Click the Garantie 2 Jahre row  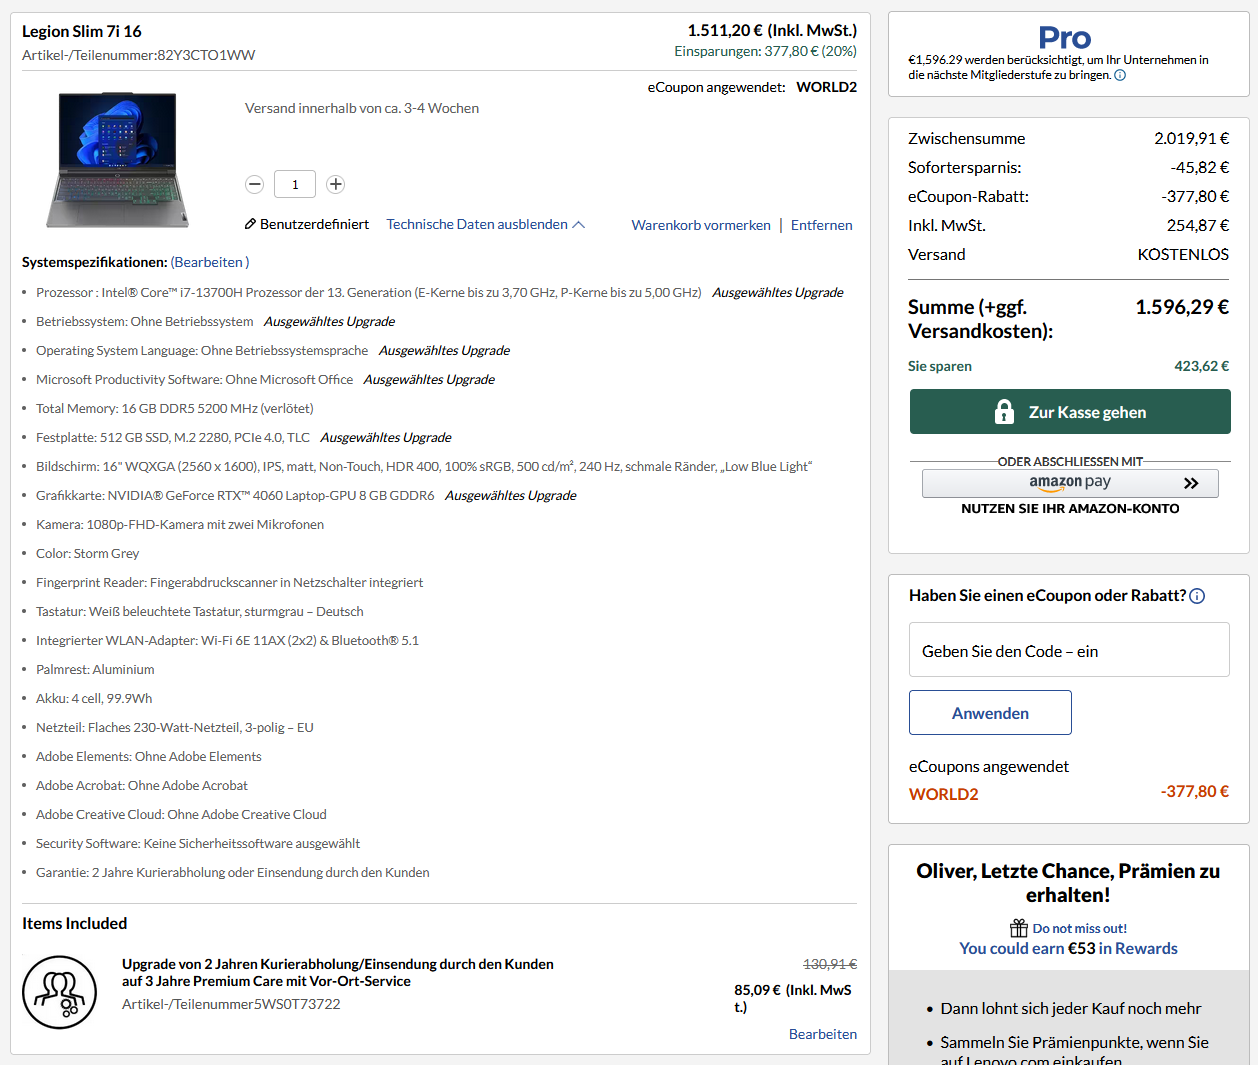click(x=232, y=873)
